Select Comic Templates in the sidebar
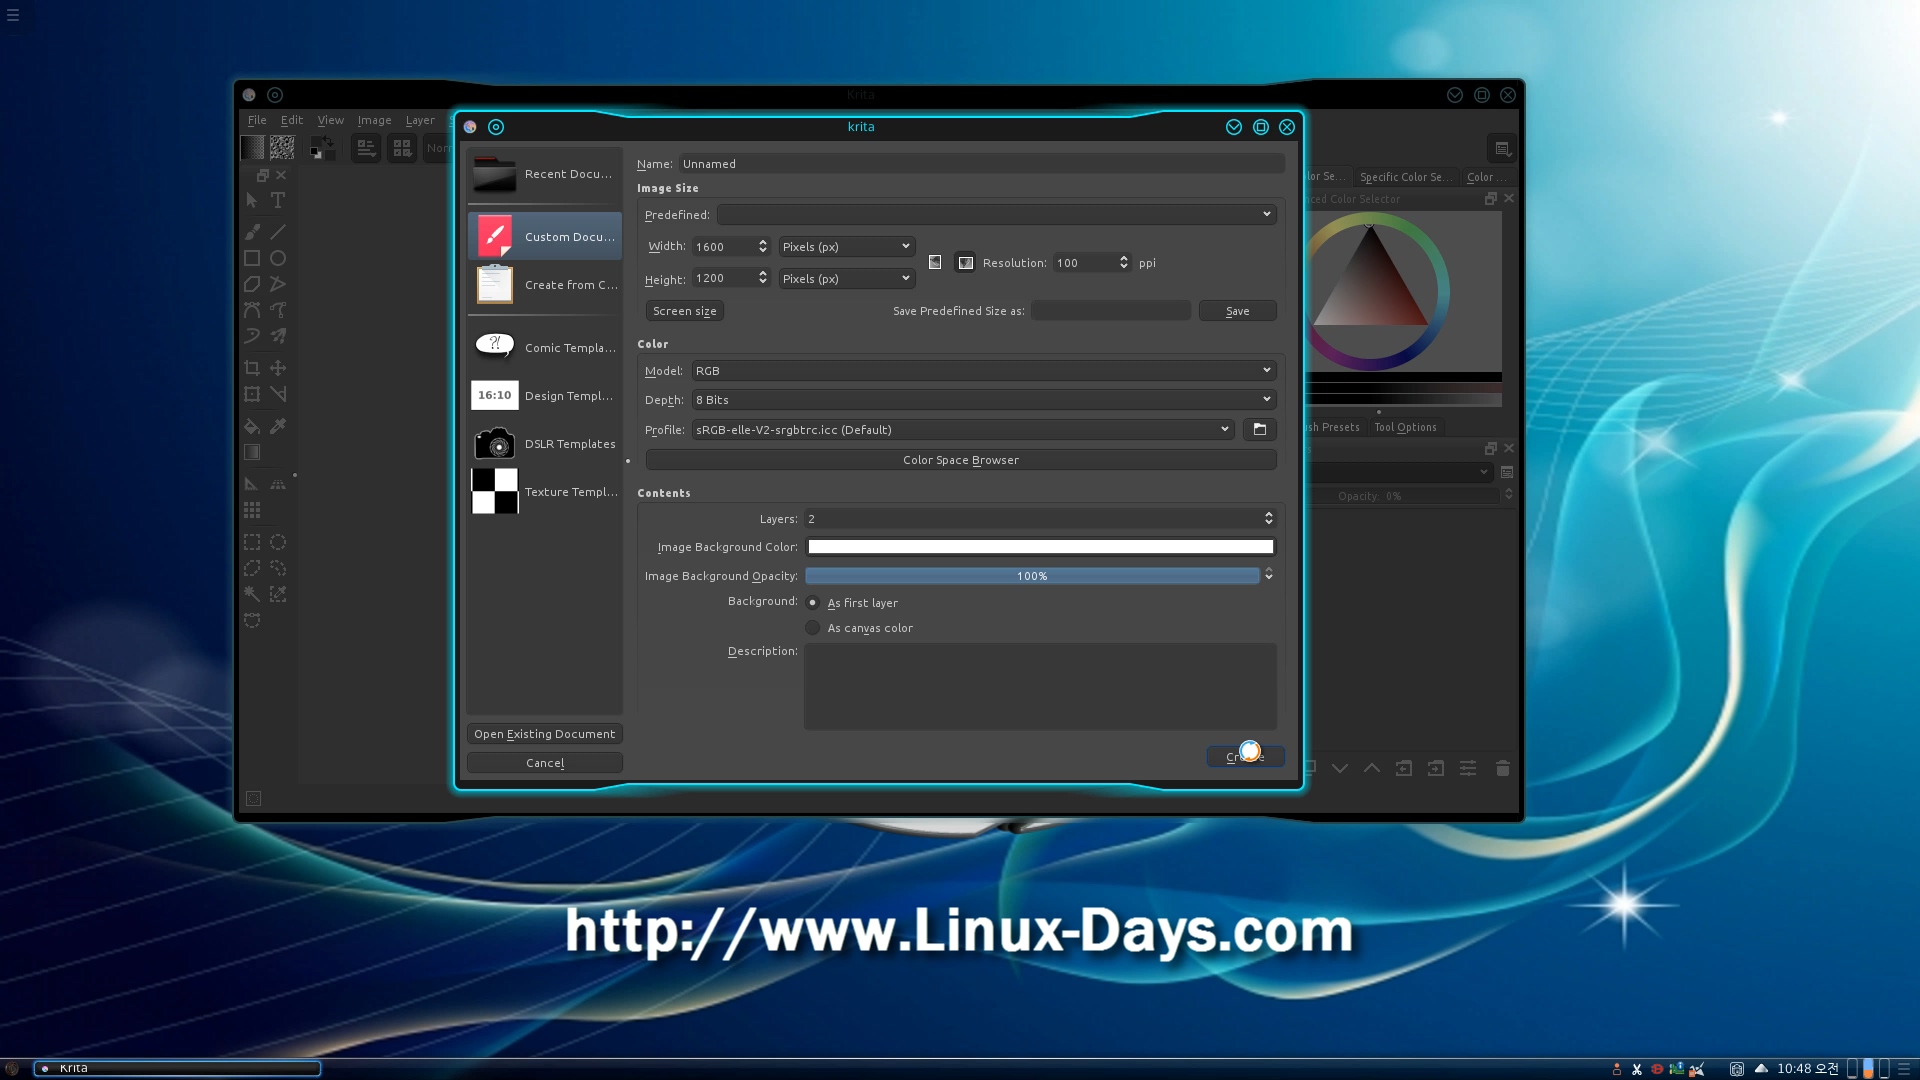The image size is (1920, 1080). pos(545,347)
